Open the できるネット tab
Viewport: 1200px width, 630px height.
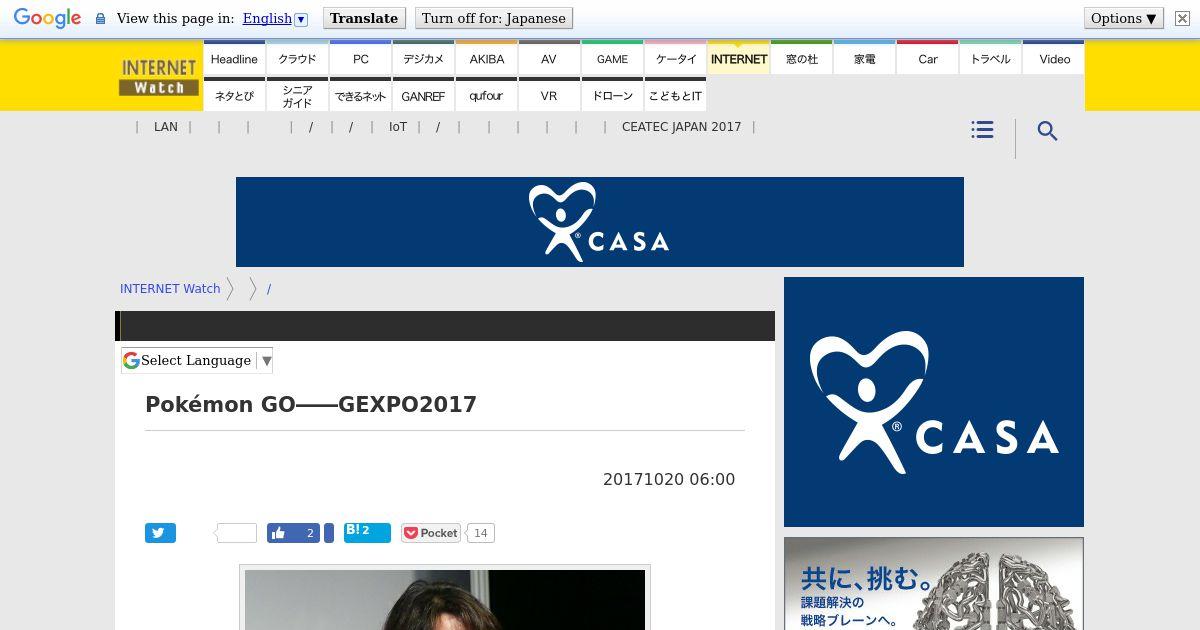click(x=360, y=95)
